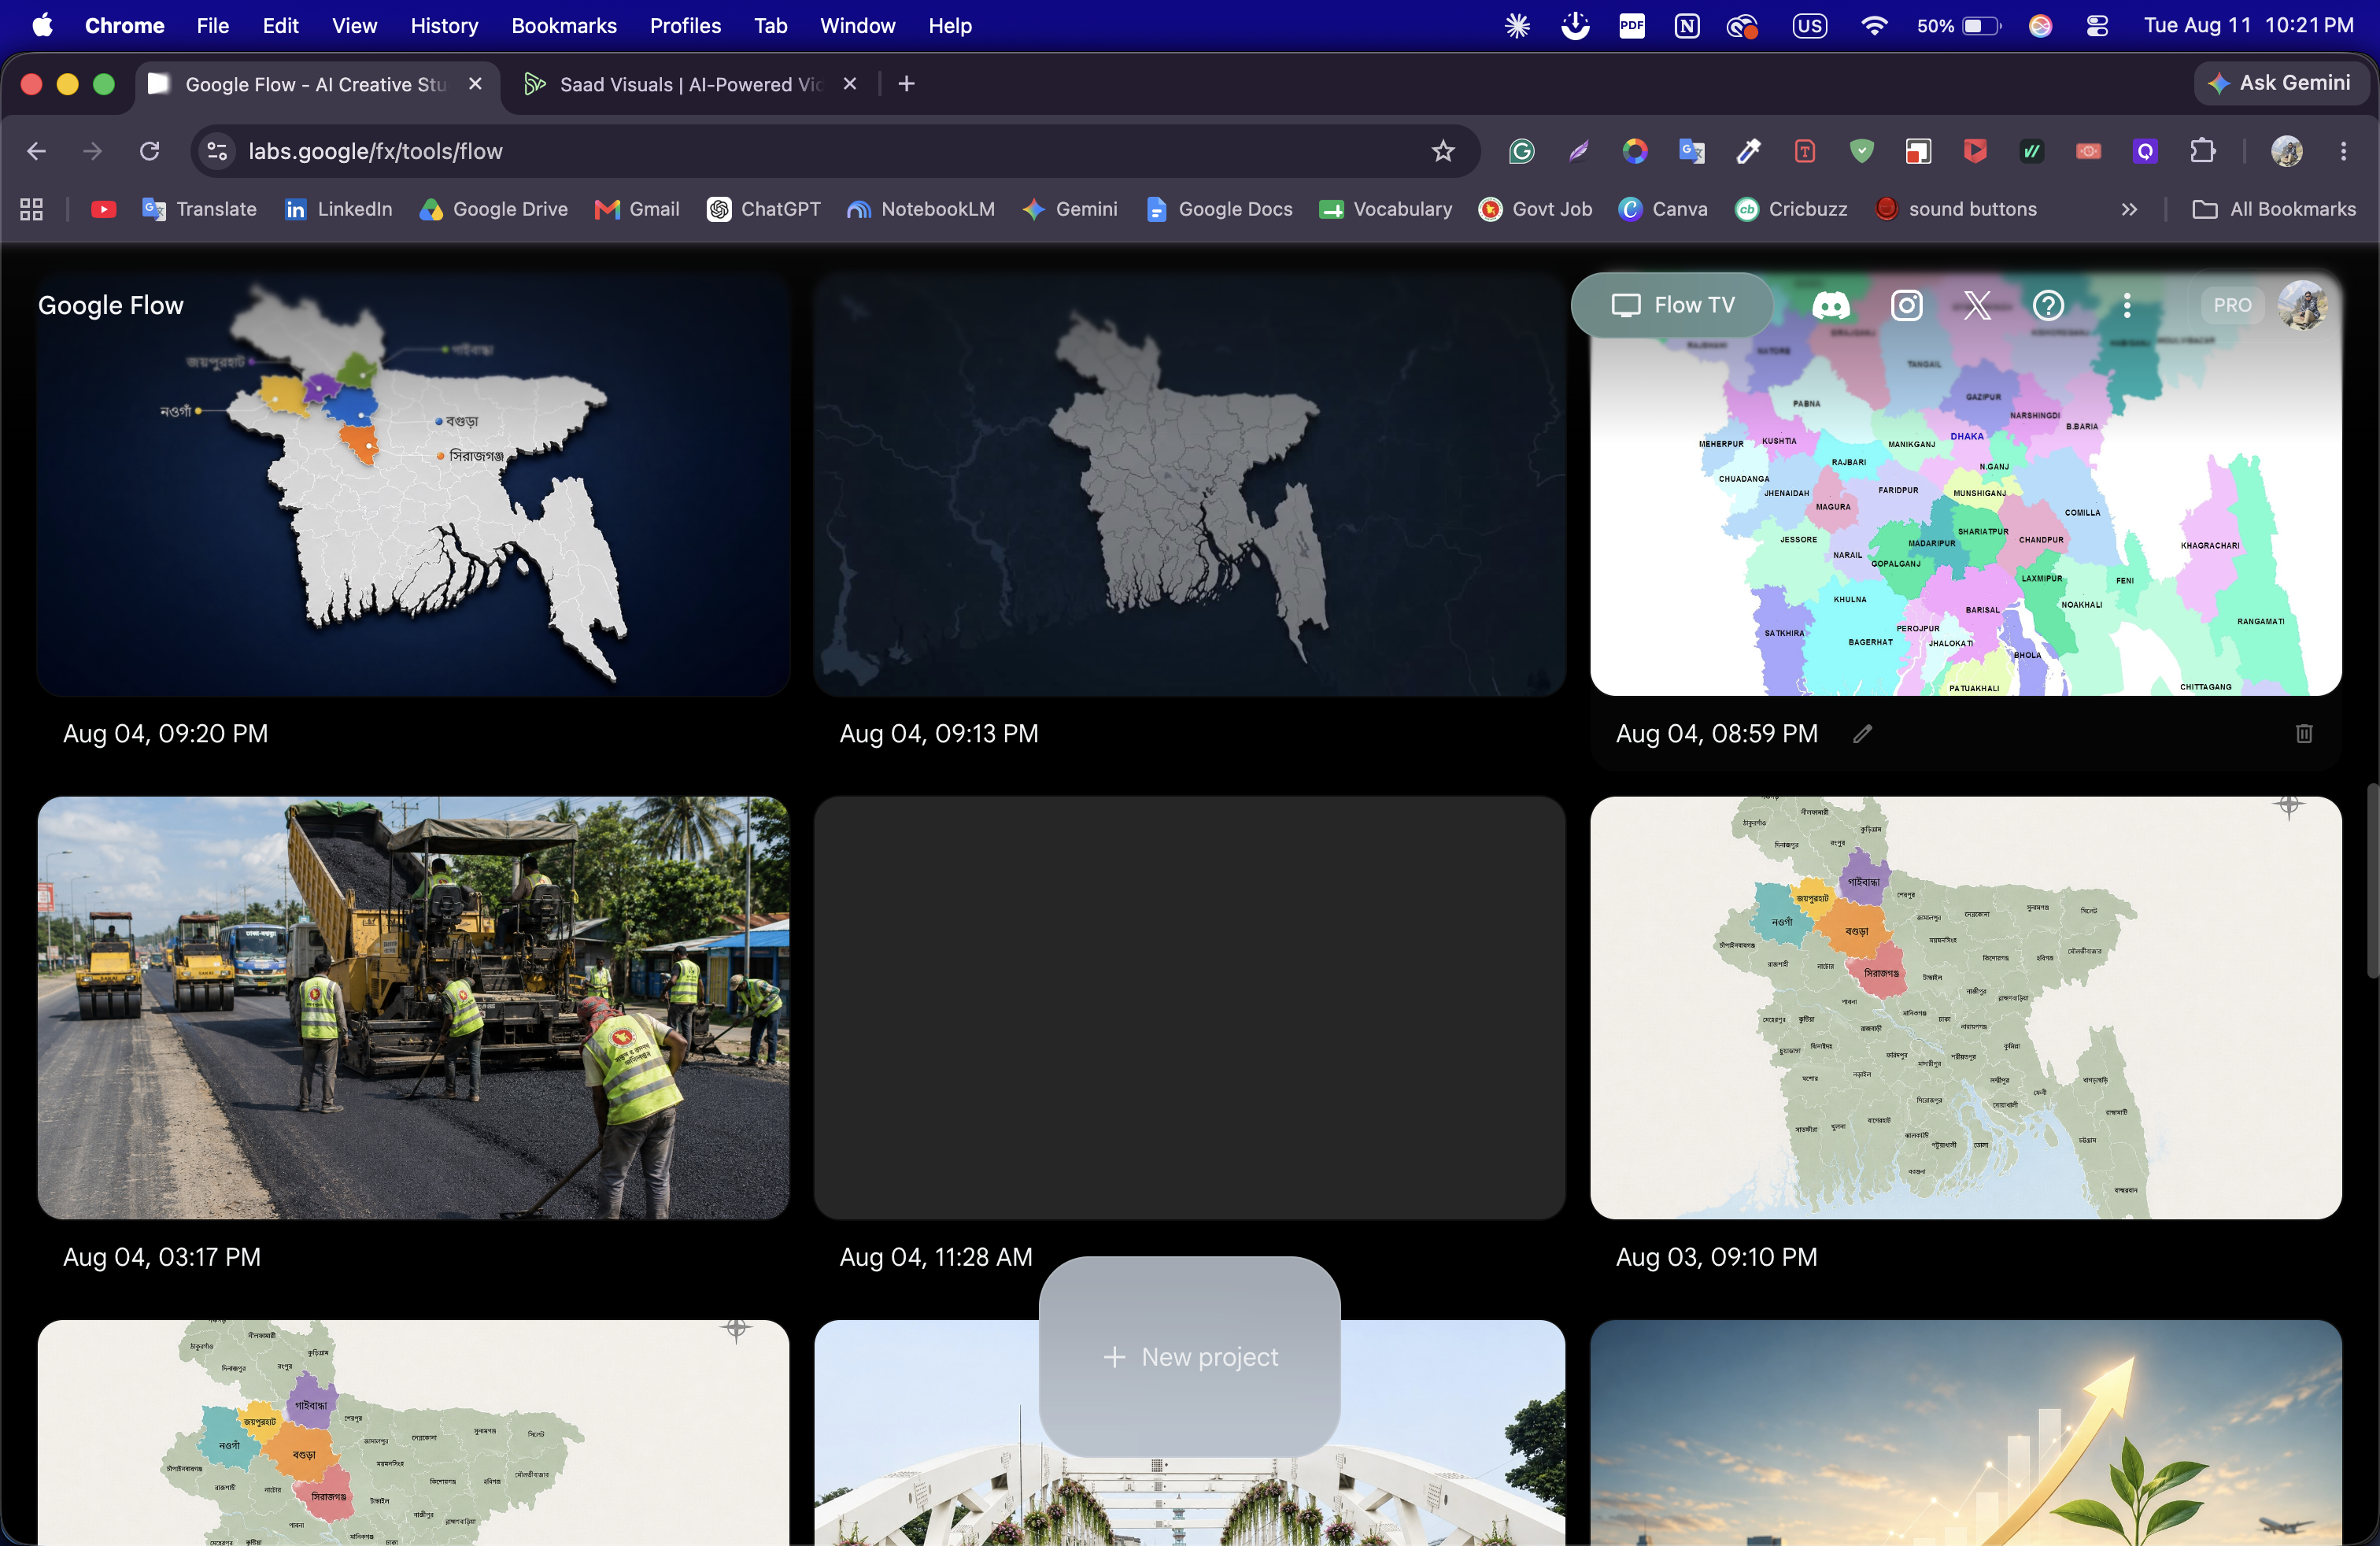The height and width of the screenshot is (1546, 2380).
Task: Open the Instagram icon link
Action: (1906, 305)
